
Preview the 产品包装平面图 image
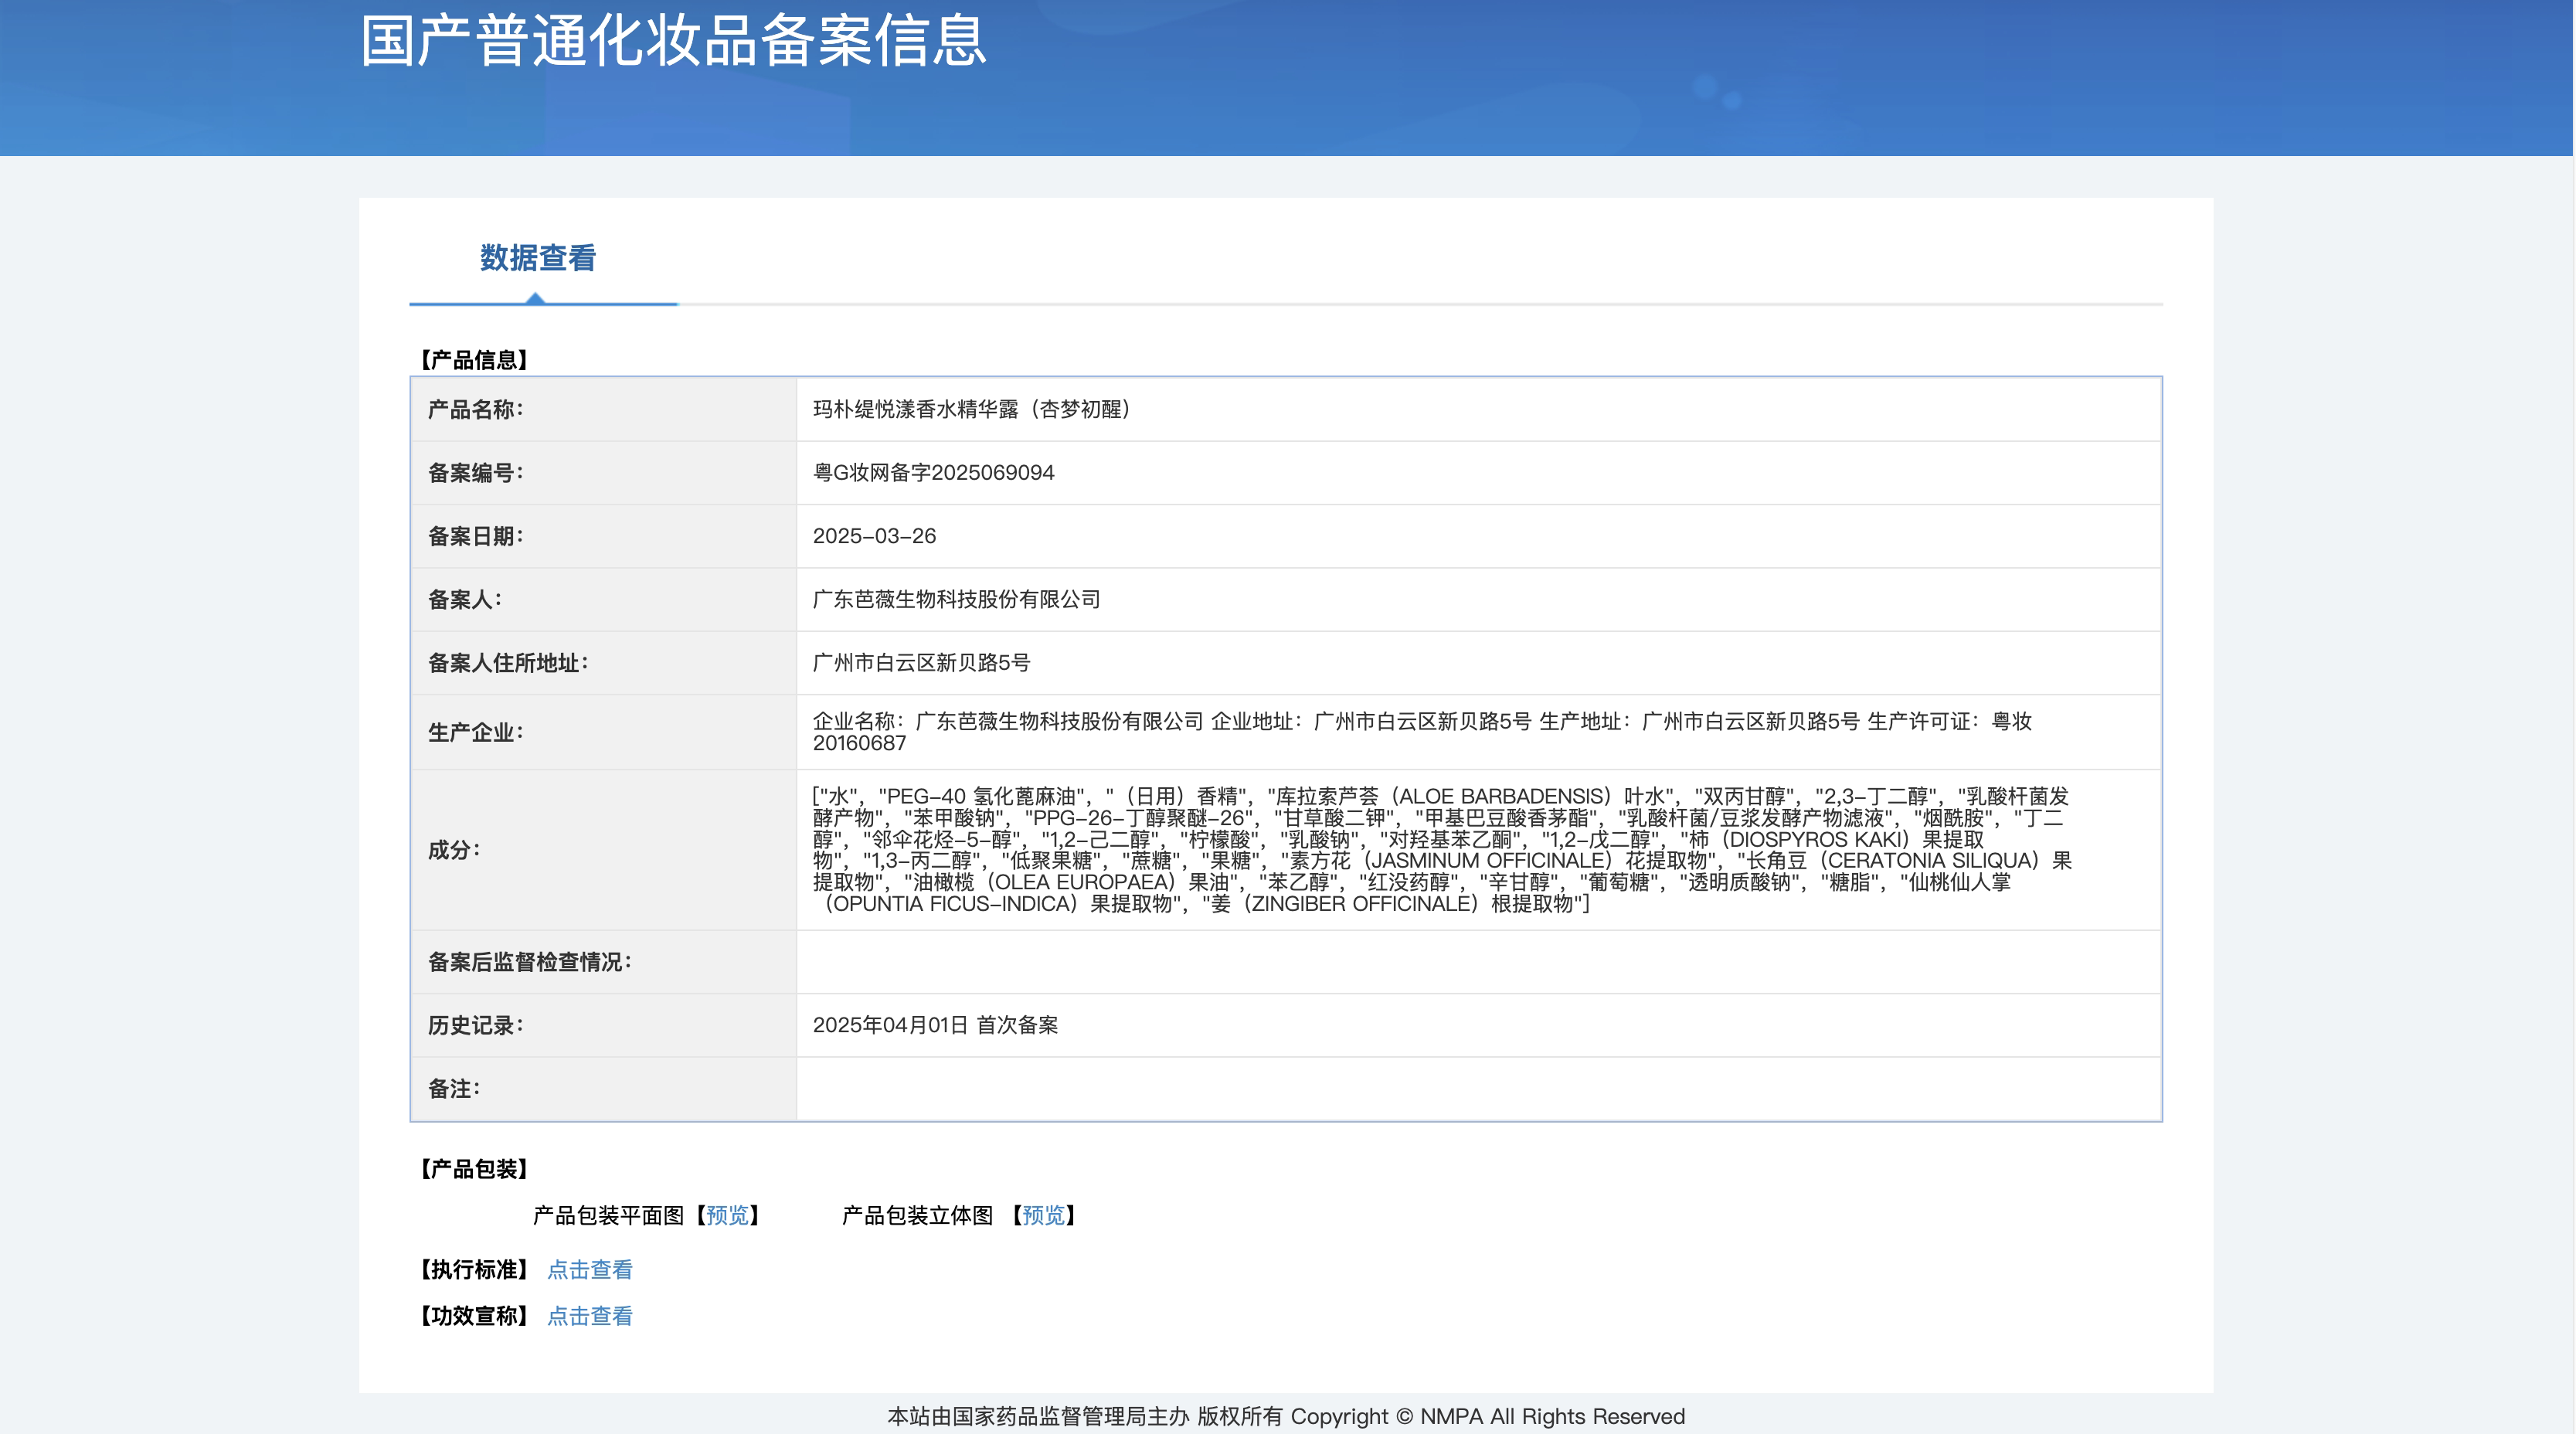[x=727, y=1215]
